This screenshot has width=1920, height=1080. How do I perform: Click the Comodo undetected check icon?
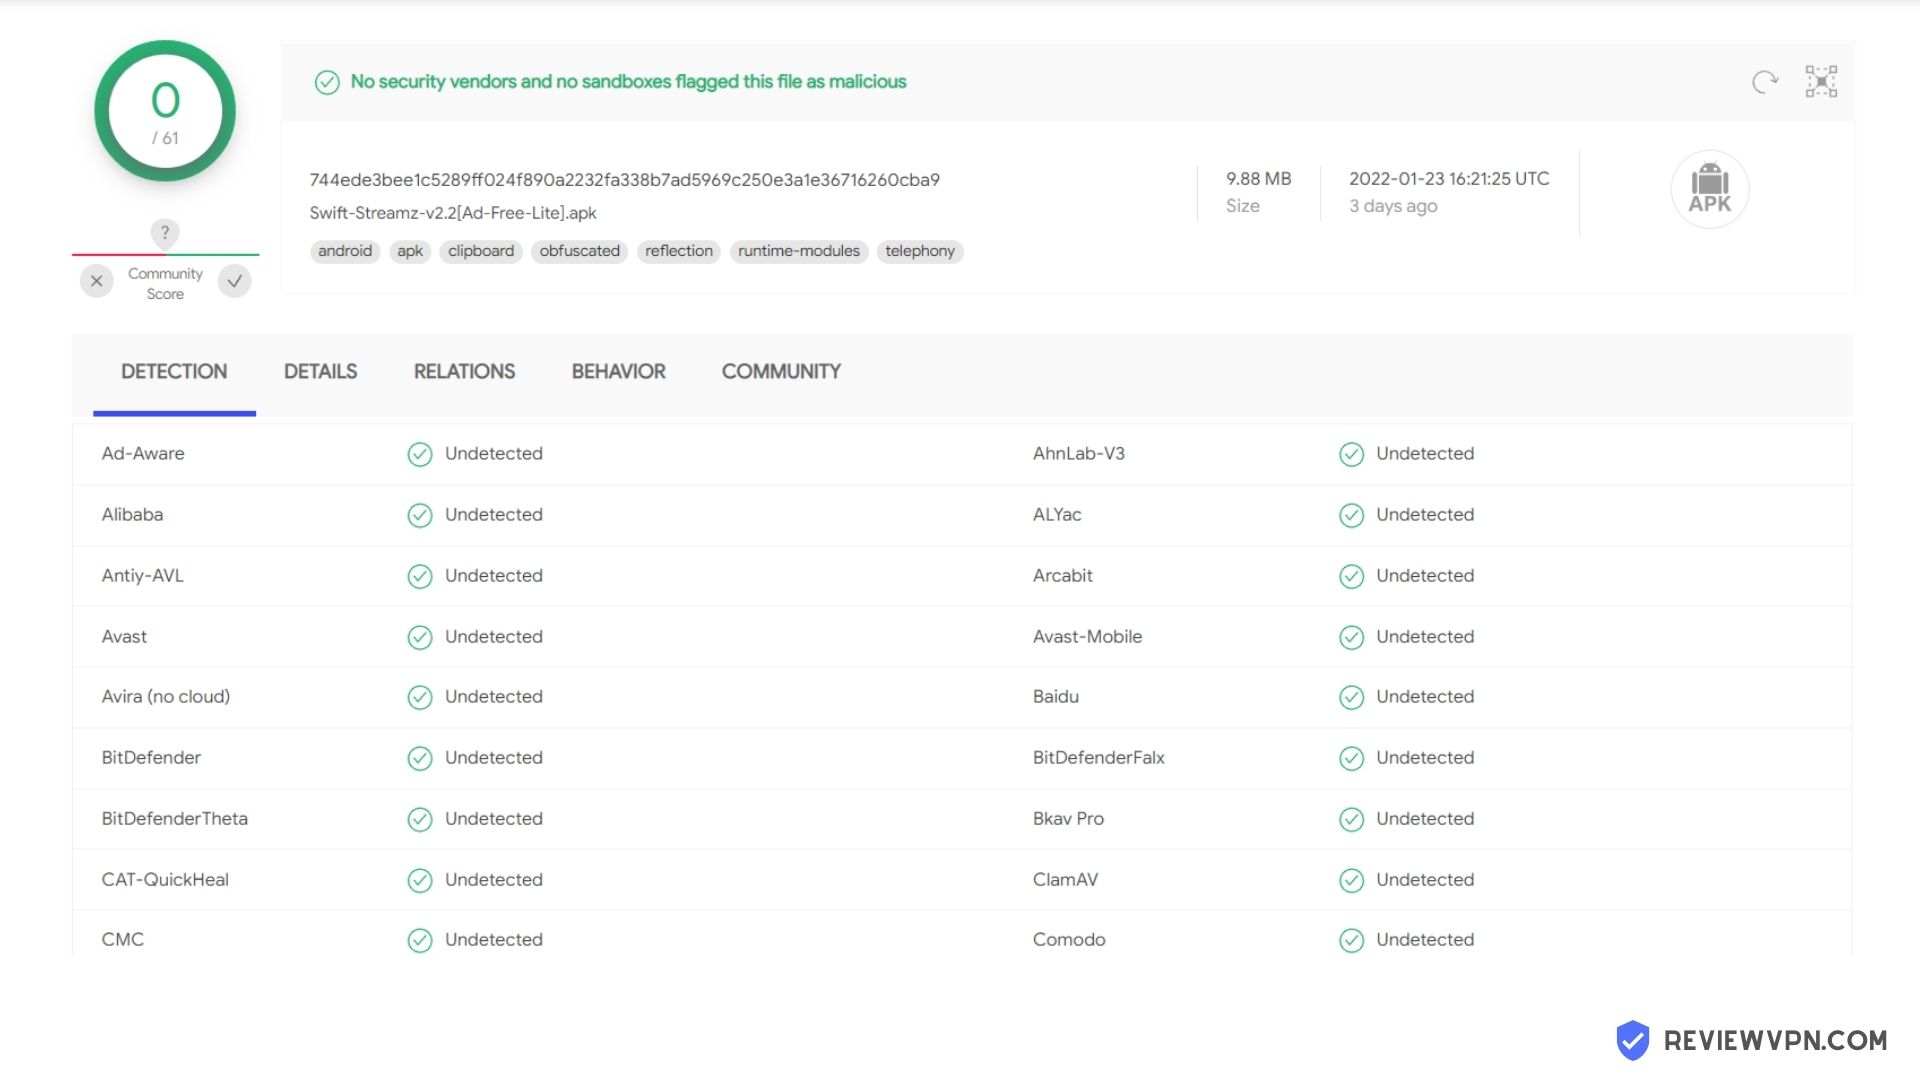pyautogui.click(x=1351, y=940)
